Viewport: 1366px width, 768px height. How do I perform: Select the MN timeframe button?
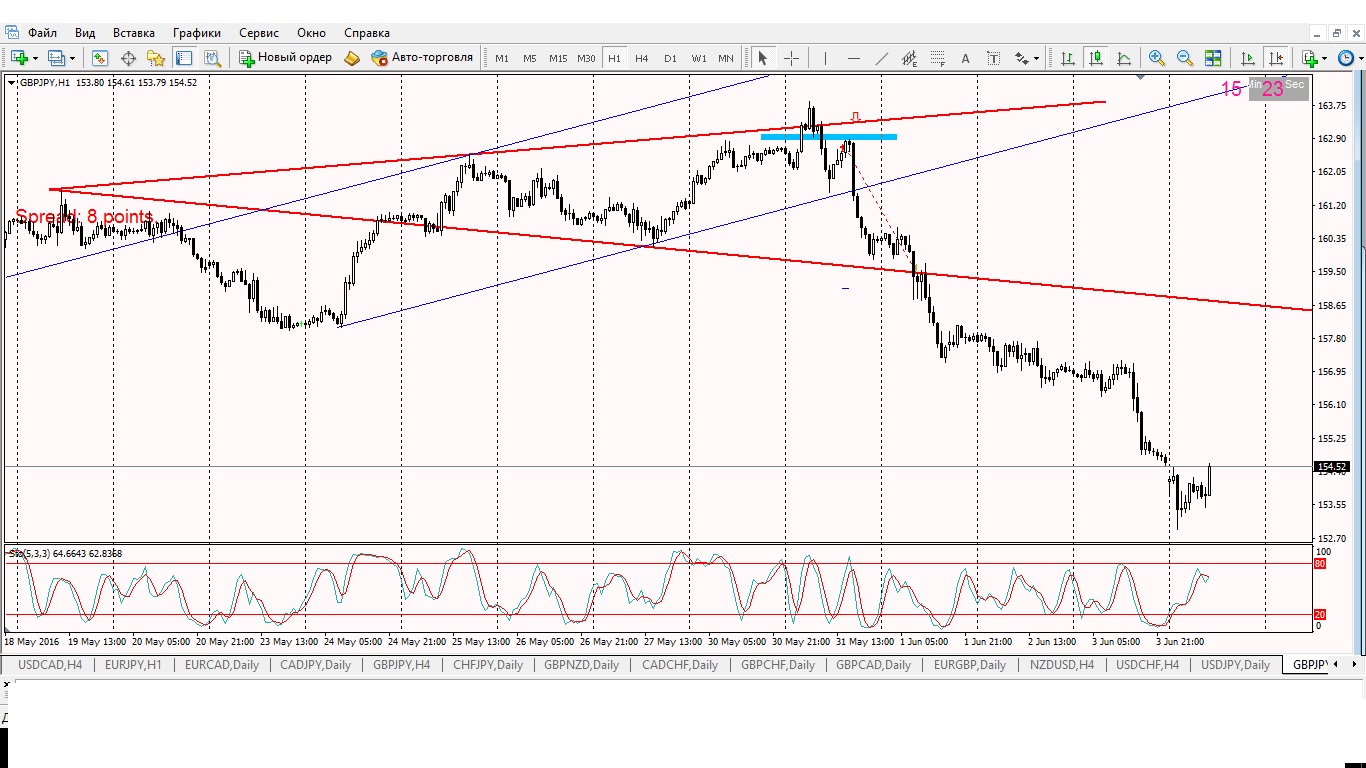click(726, 58)
